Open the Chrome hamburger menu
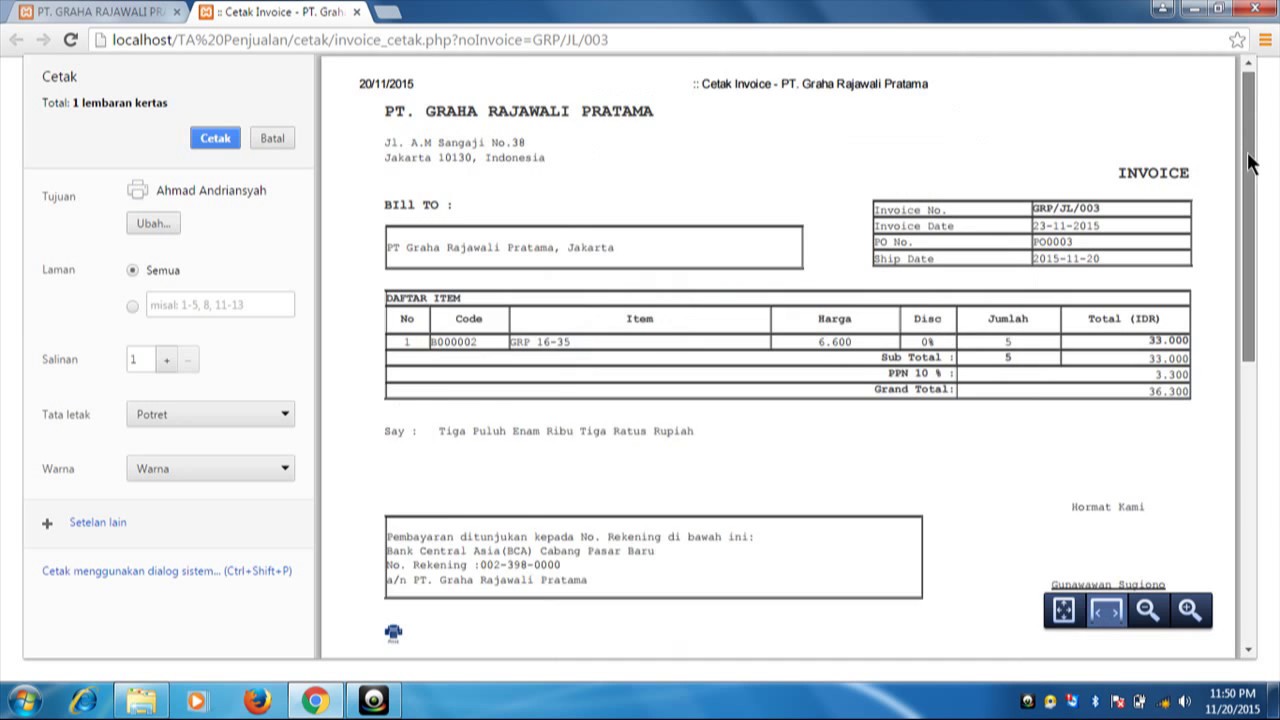 (x=1265, y=40)
